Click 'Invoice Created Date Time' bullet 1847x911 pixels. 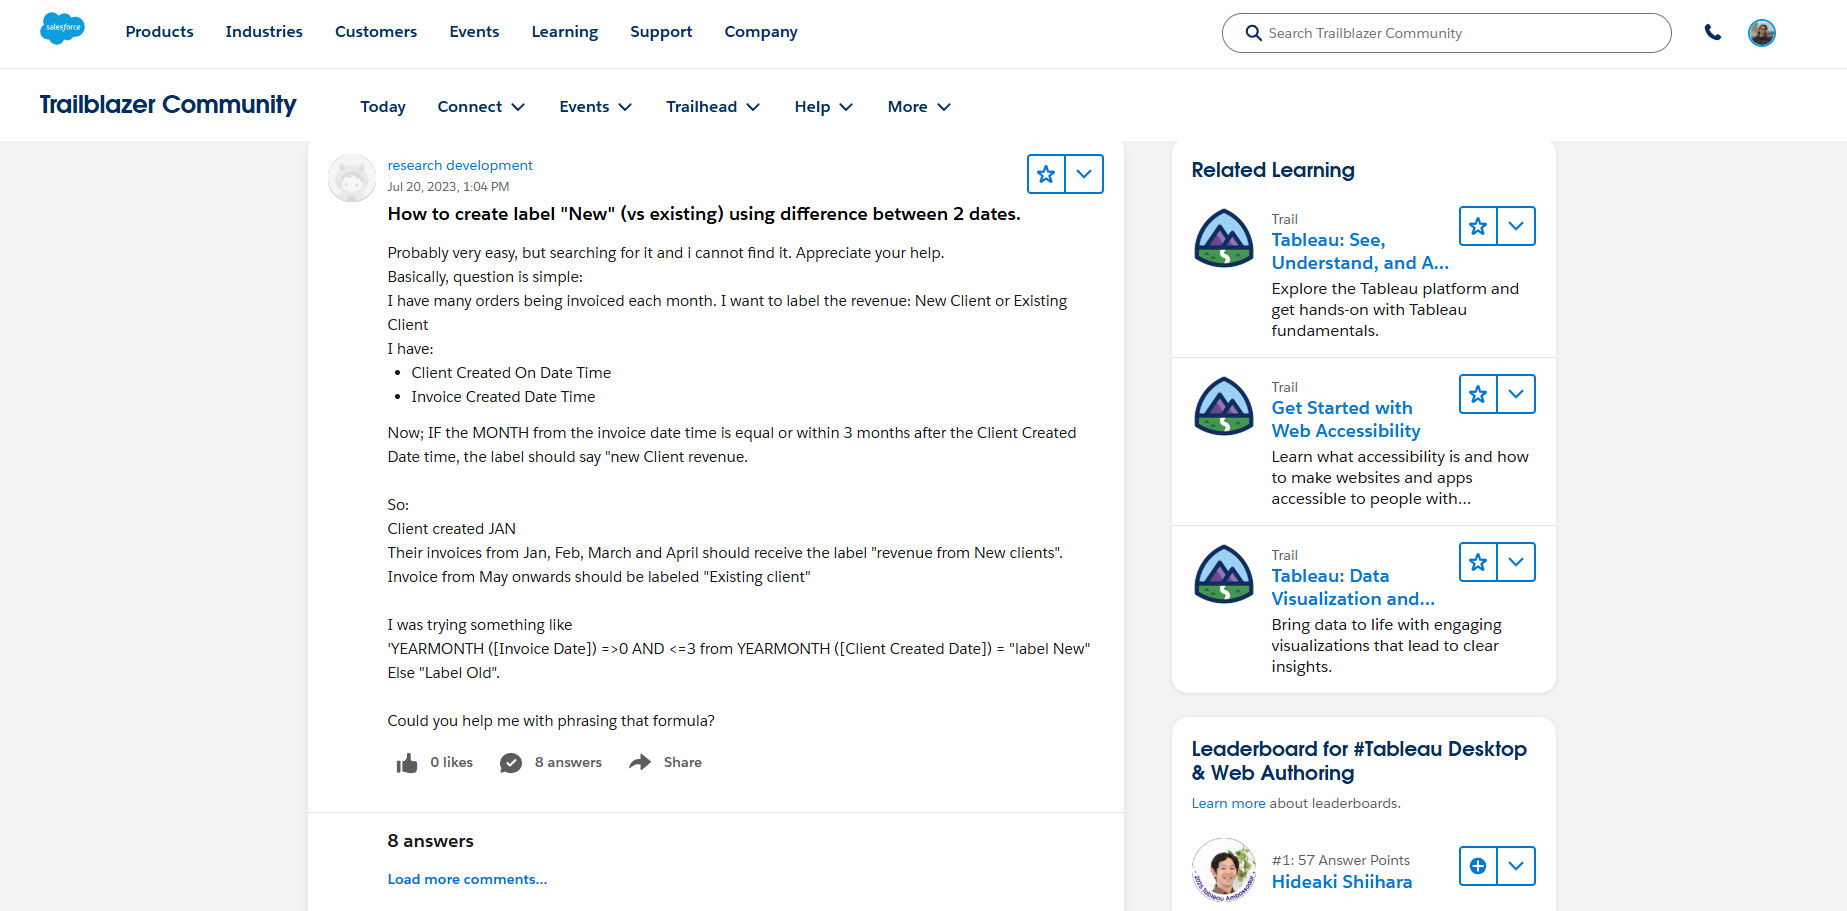click(503, 397)
